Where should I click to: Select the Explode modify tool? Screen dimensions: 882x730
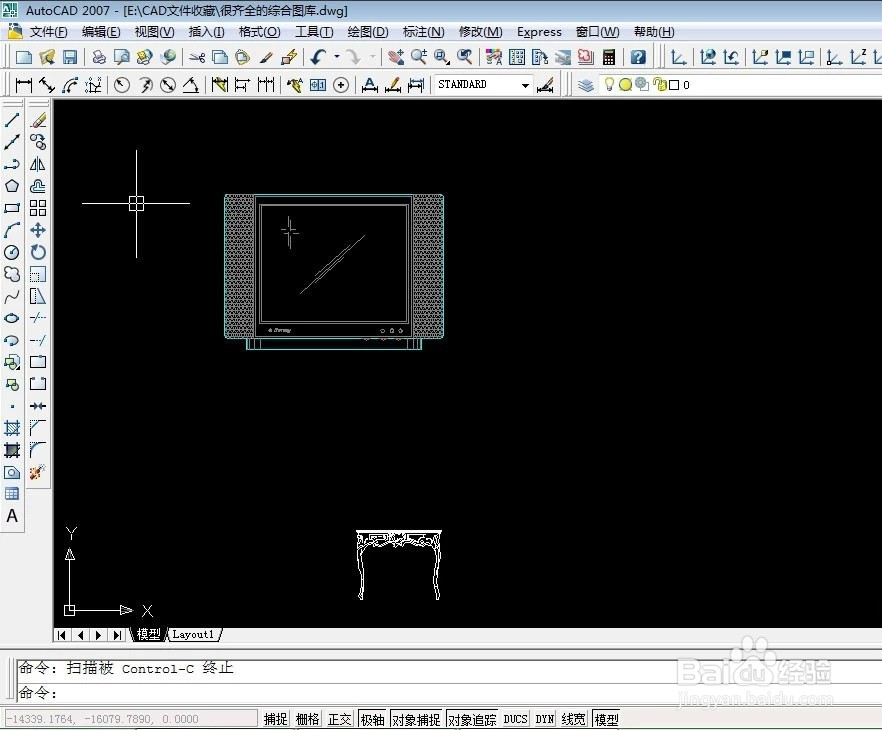[38, 472]
